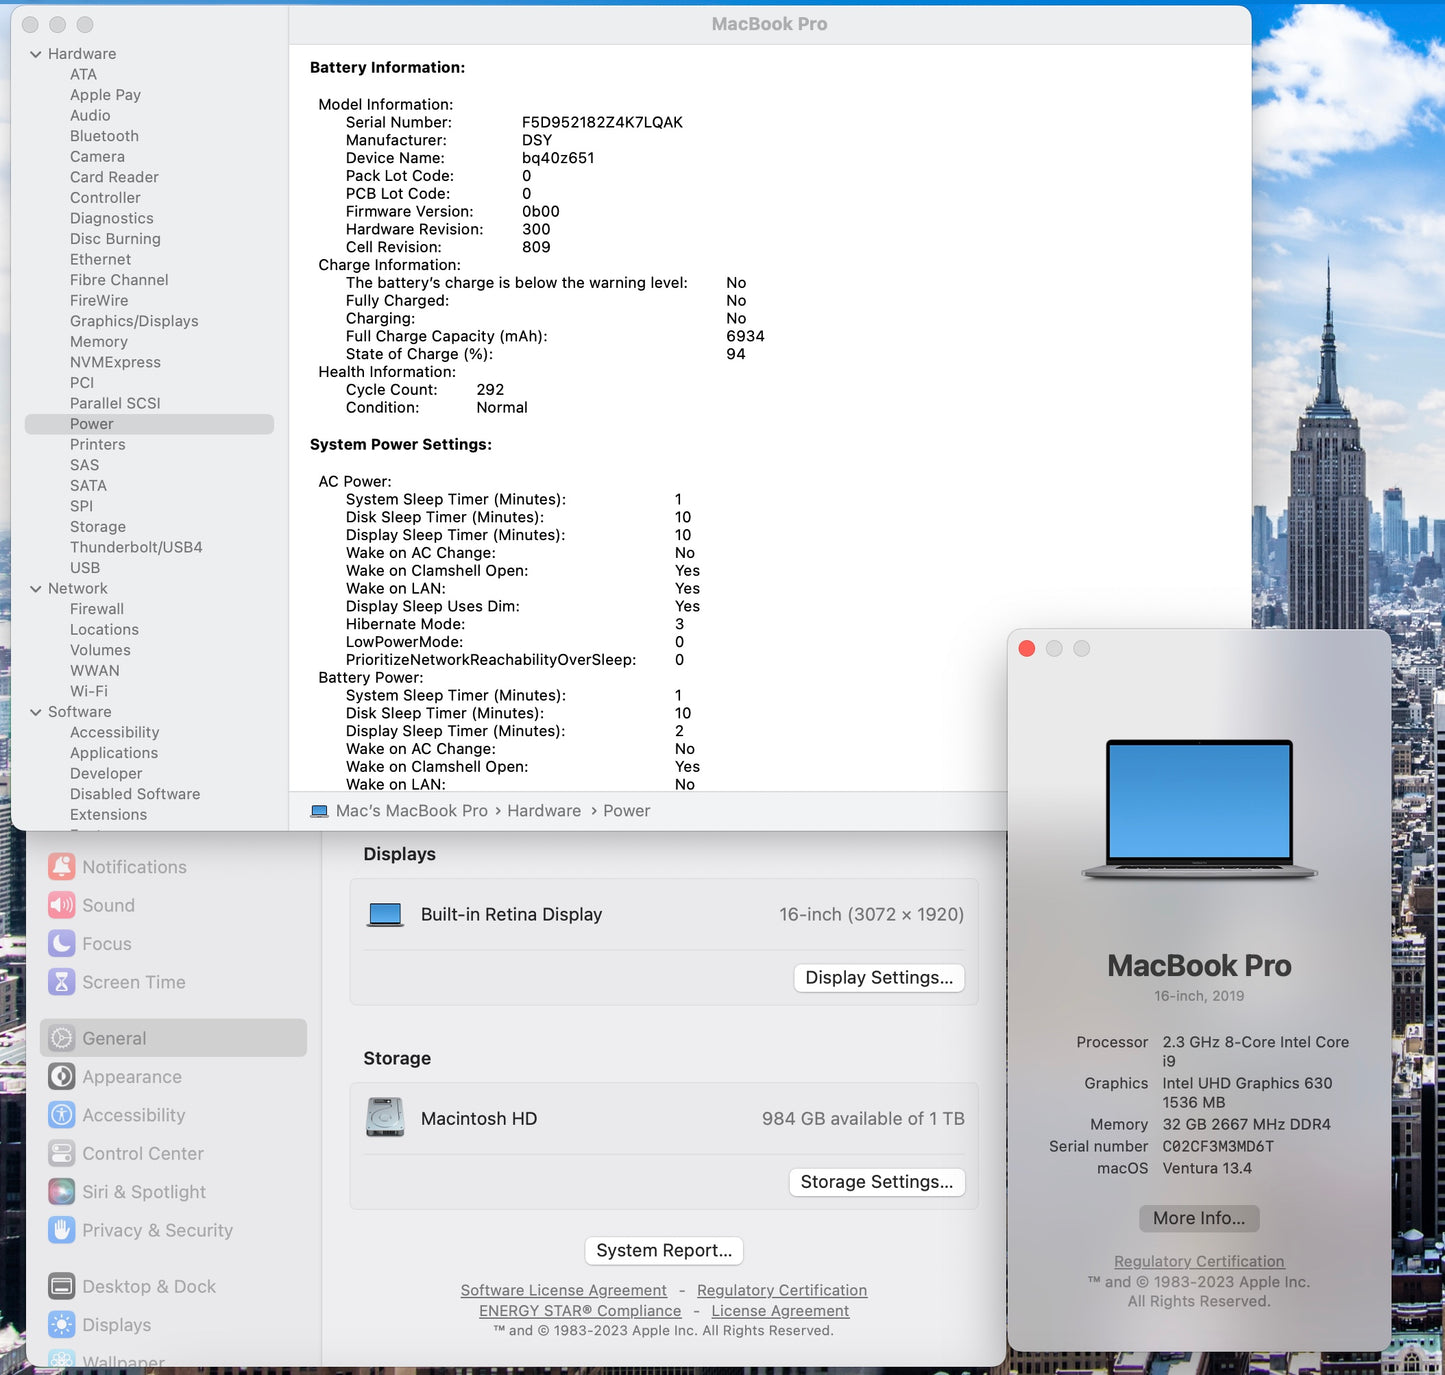Click the Built-in Retina Display icon
This screenshot has width=1445, height=1375.
(x=385, y=913)
